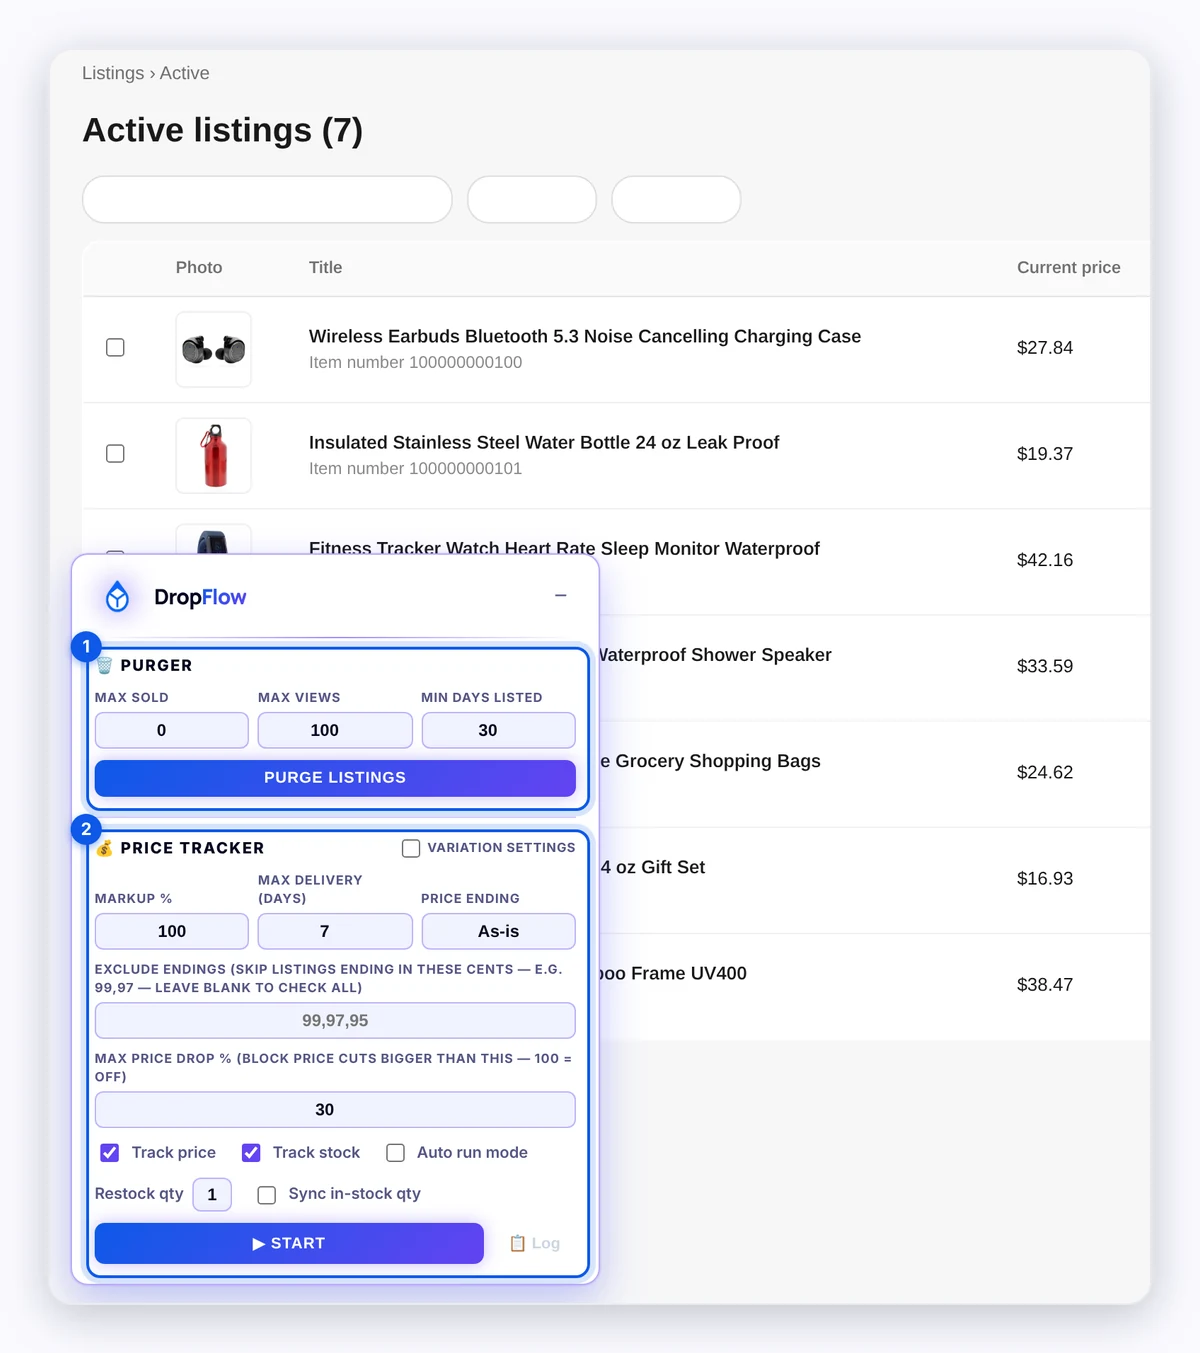Click the Restock qty input field
This screenshot has width=1200, height=1353.
point(212,1194)
